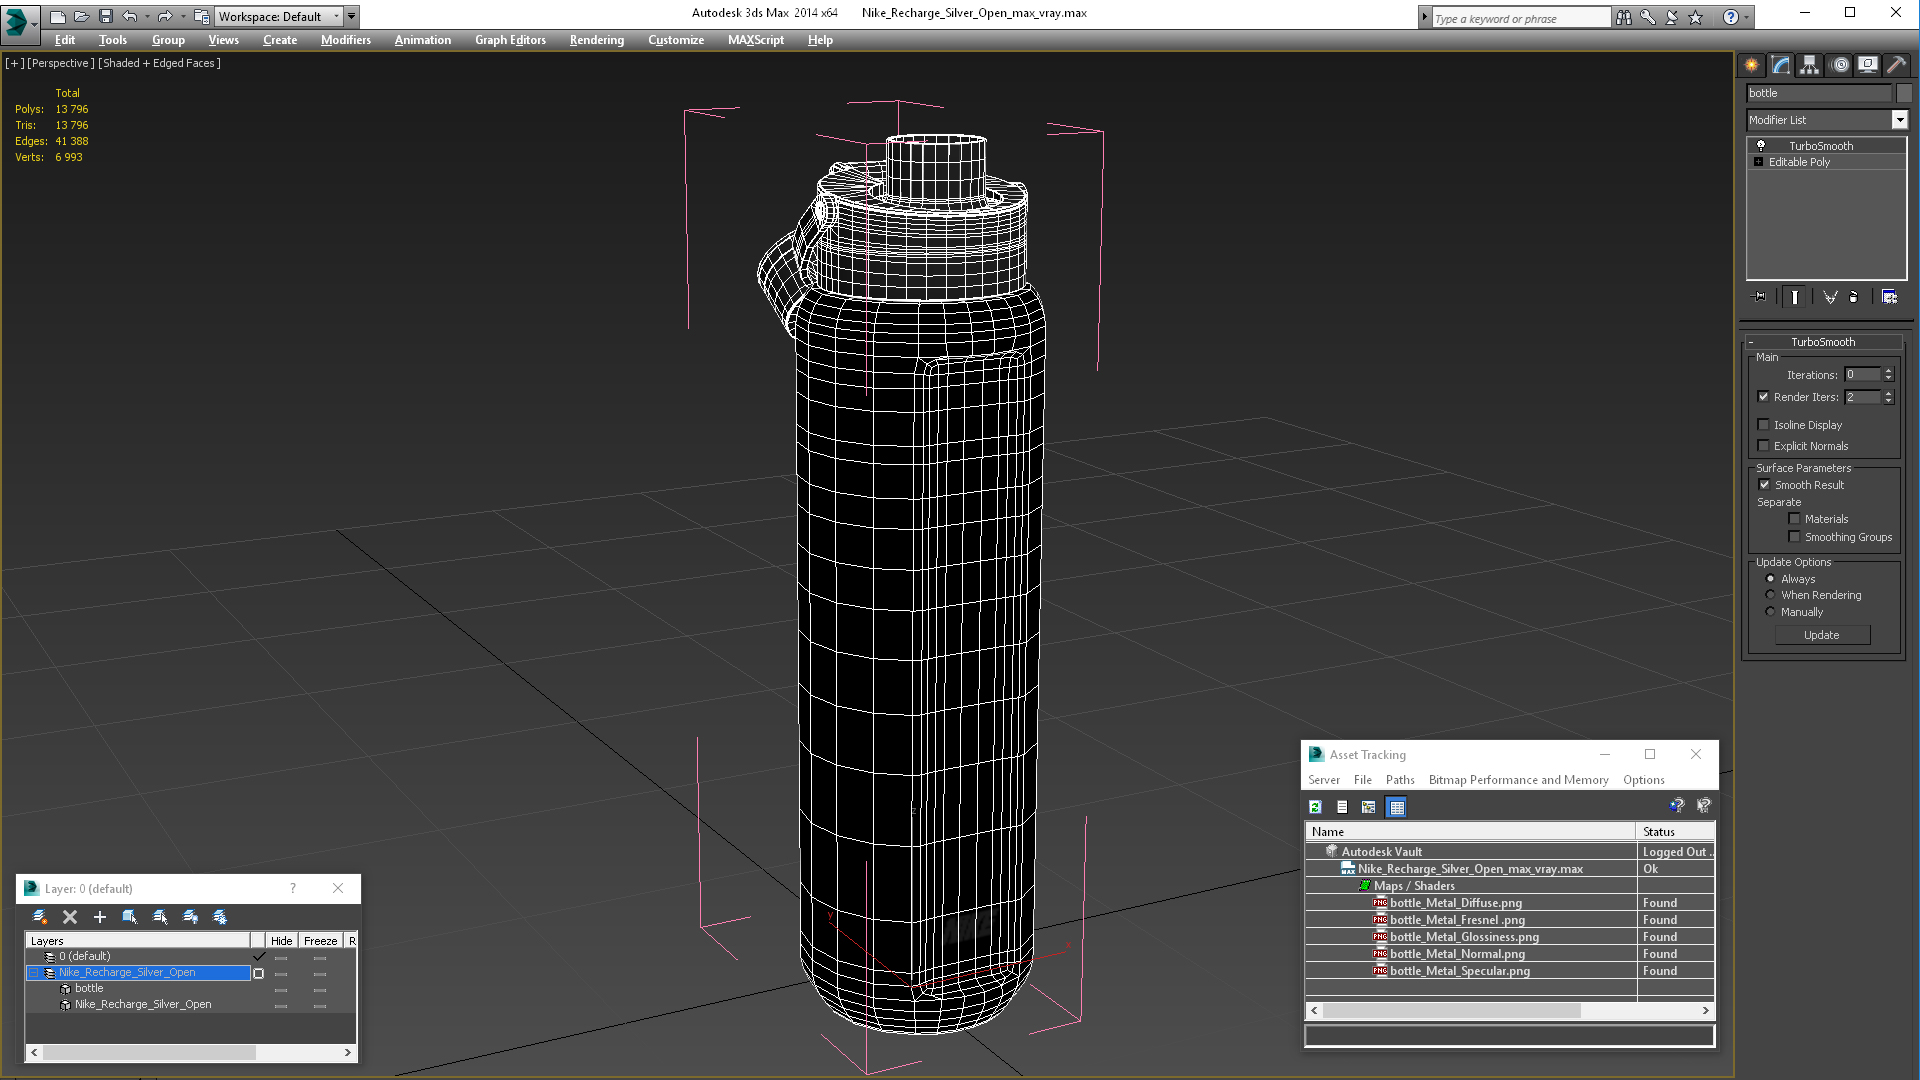Click Remove modifier trash can icon
The image size is (1920, 1080).
[1853, 297]
